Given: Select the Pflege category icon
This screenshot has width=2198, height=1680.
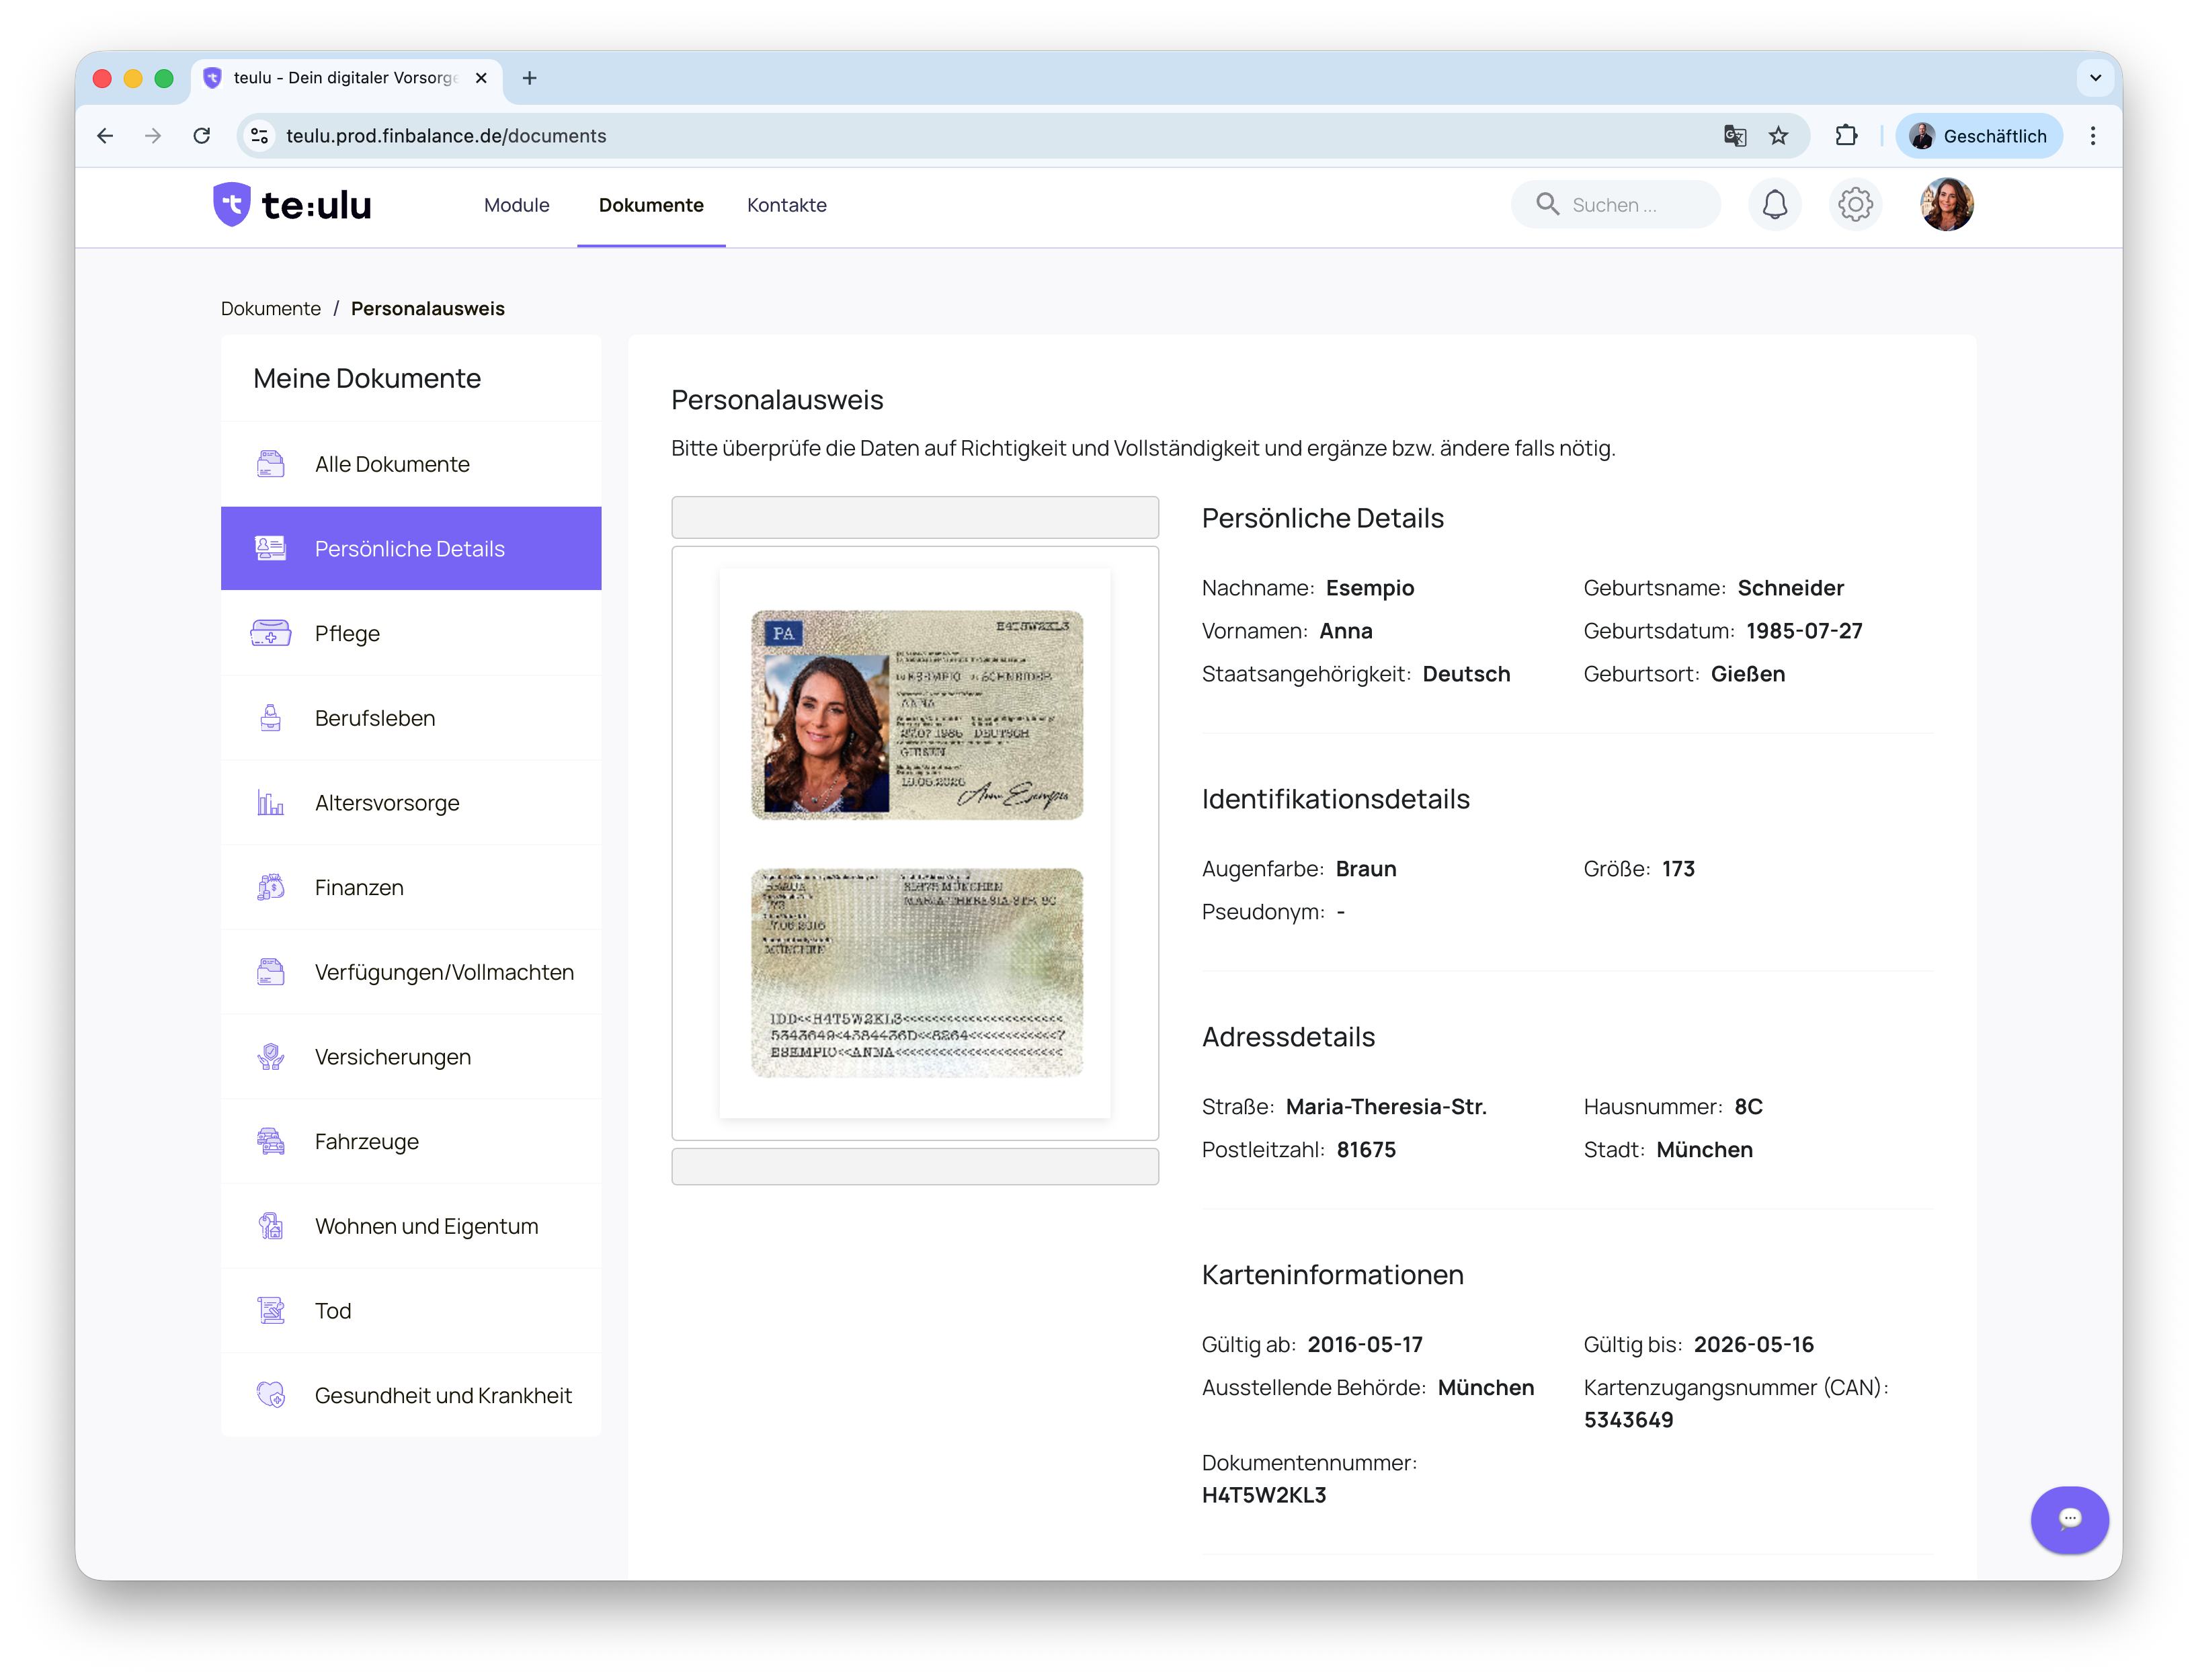Looking at the screenshot, I should coord(270,633).
